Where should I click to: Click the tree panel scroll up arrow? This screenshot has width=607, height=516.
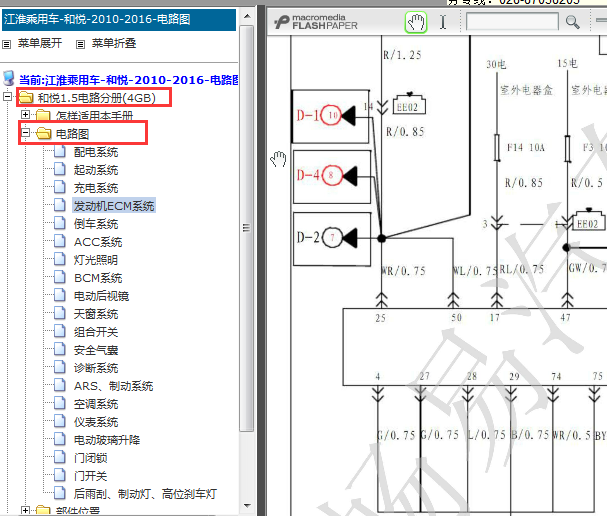pos(247,16)
